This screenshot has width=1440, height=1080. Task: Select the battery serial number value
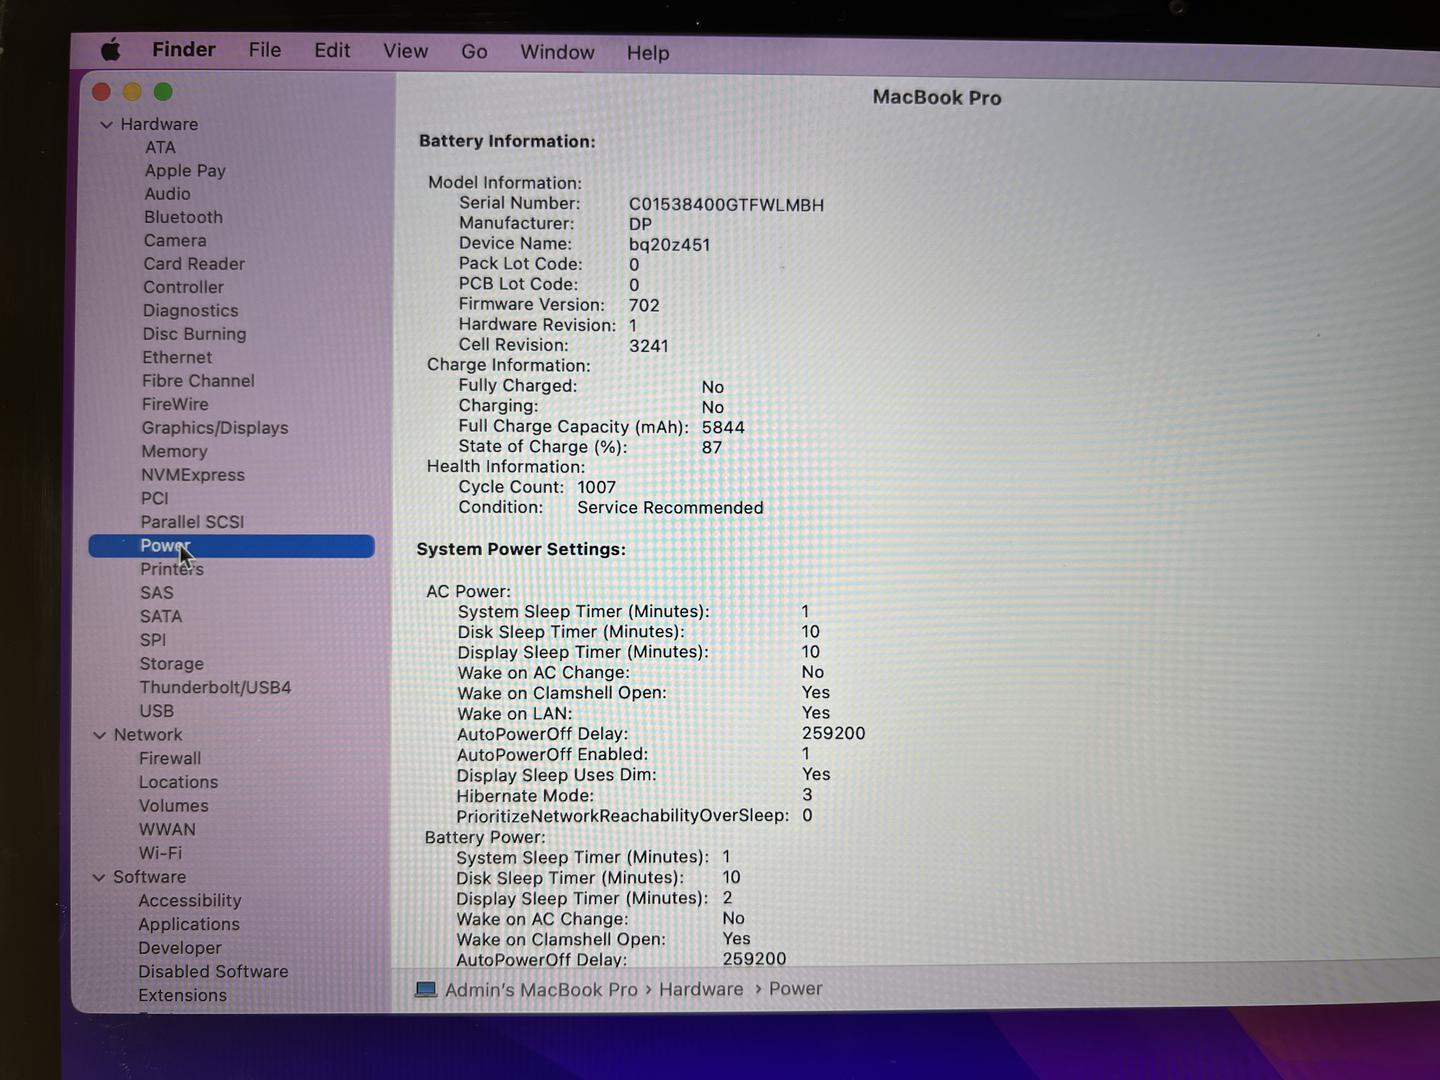coord(726,205)
